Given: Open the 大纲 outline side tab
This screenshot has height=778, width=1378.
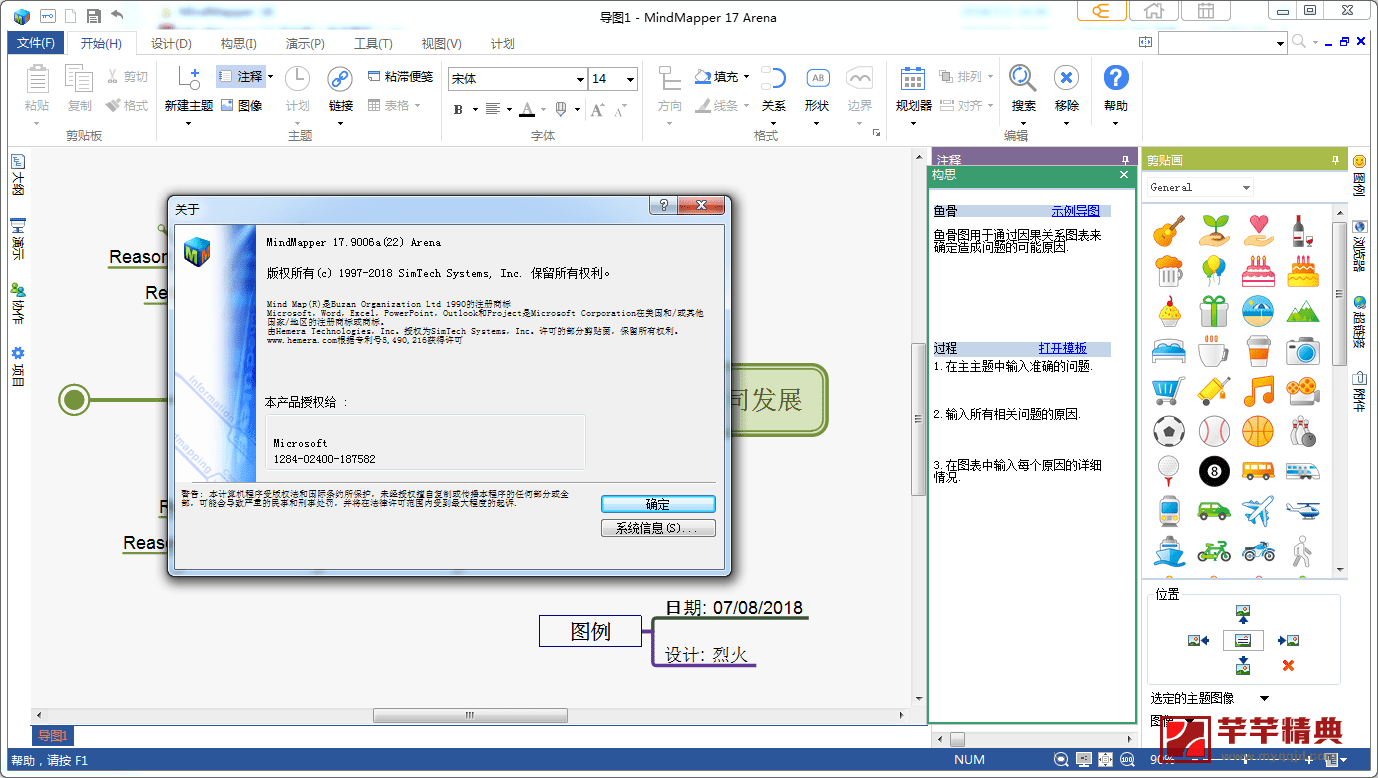Looking at the screenshot, I should pyautogui.click(x=17, y=175).
